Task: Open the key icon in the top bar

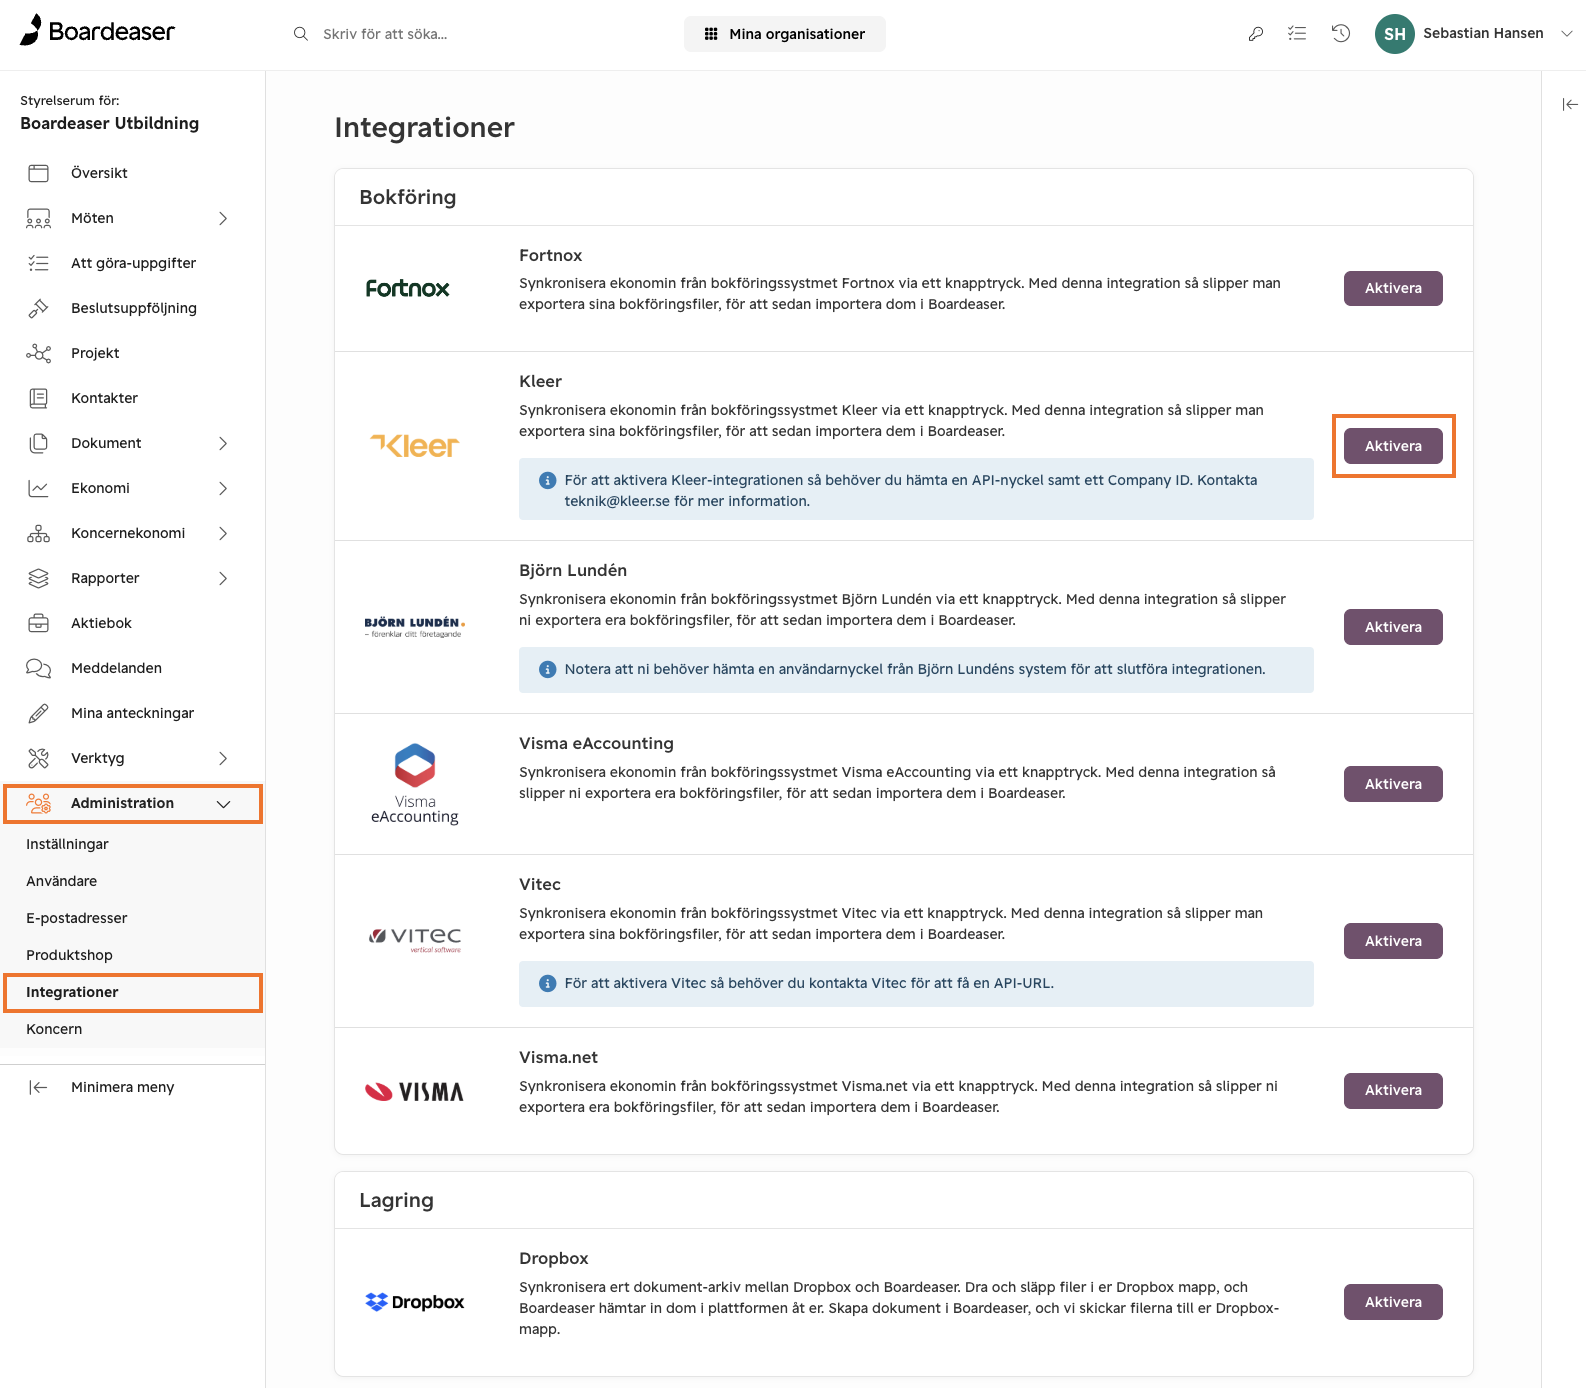Action: click(x=1256, y=34)
